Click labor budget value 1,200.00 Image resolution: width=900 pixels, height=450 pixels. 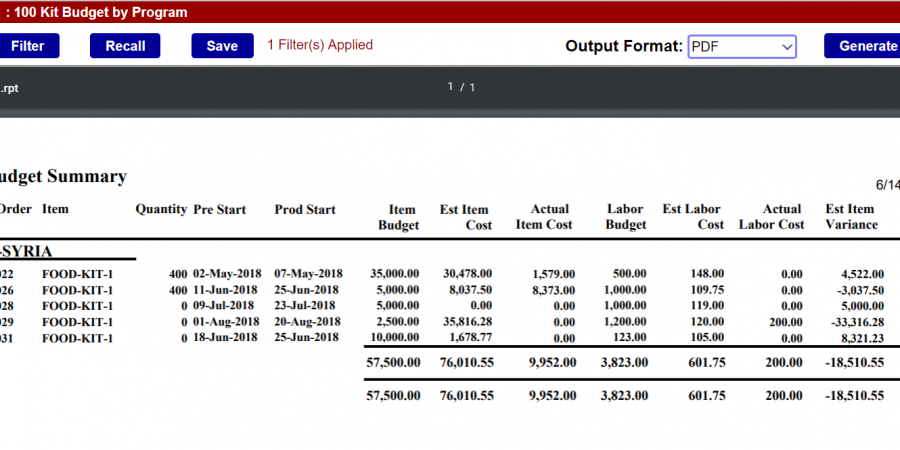[x=625, y=321]
